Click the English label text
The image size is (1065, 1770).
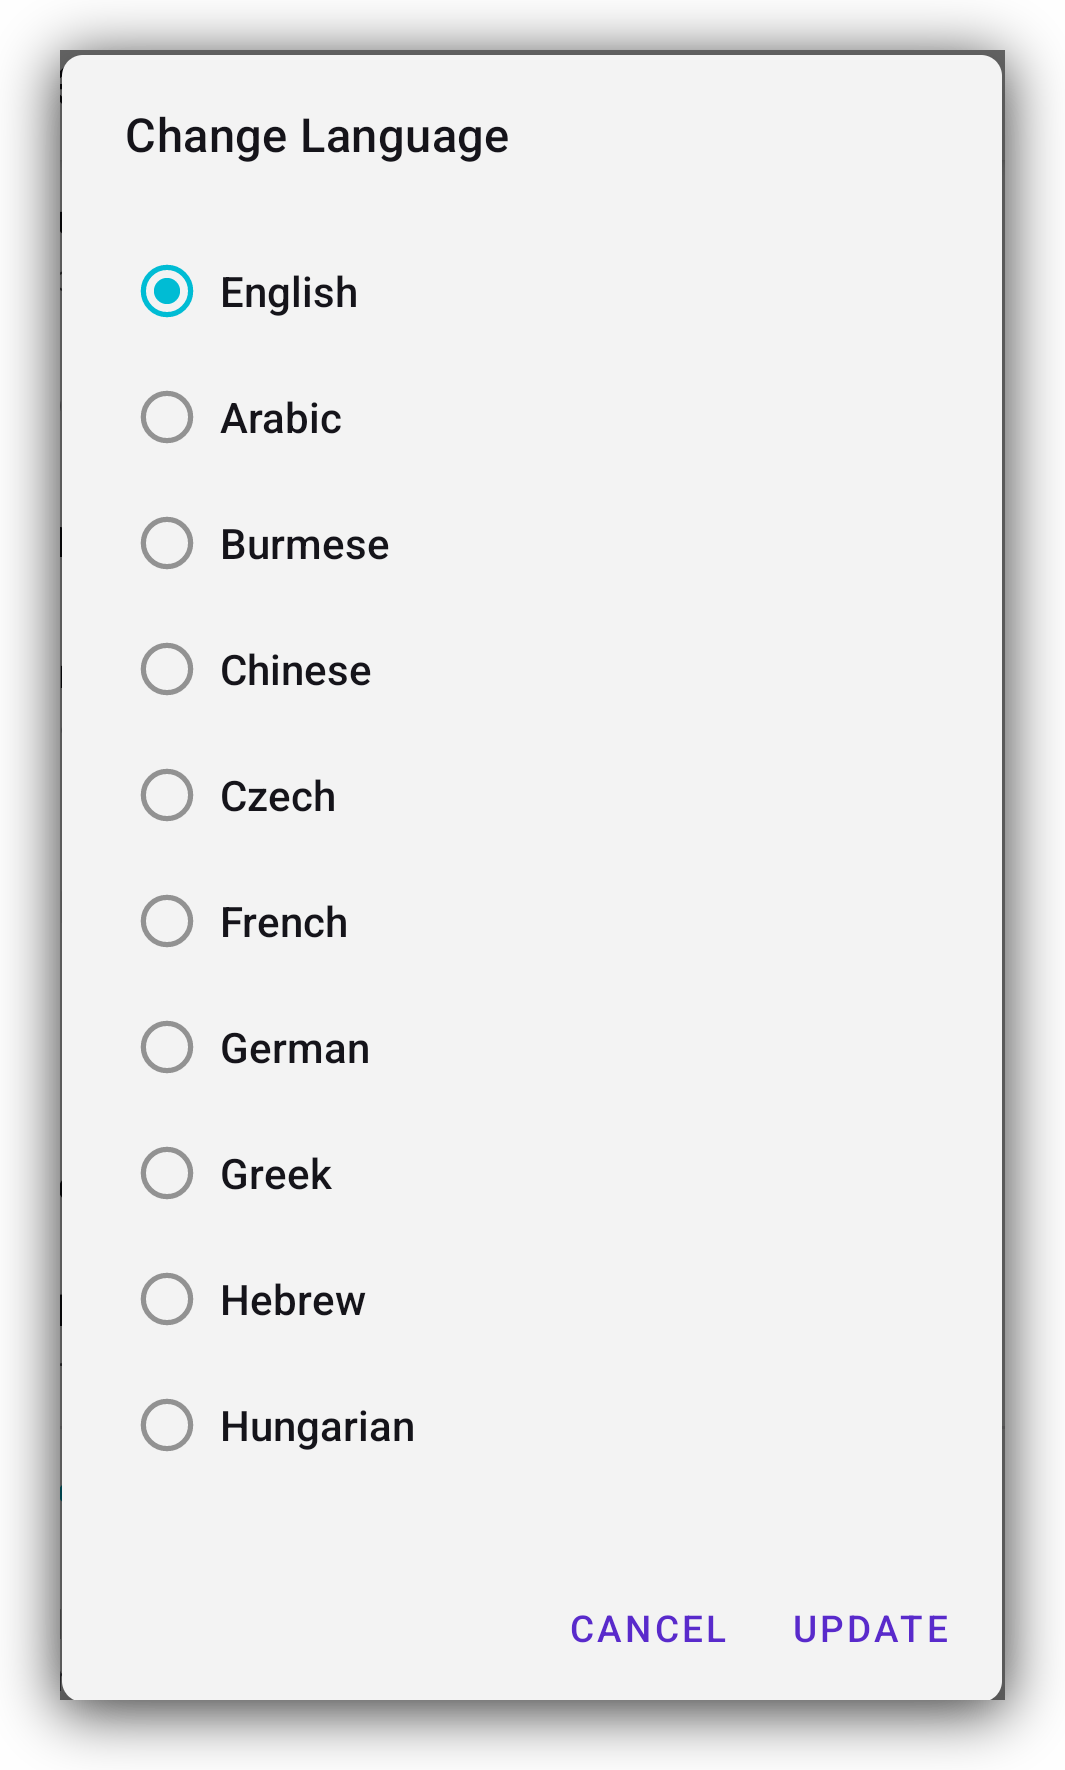click(x=289, y=292)
